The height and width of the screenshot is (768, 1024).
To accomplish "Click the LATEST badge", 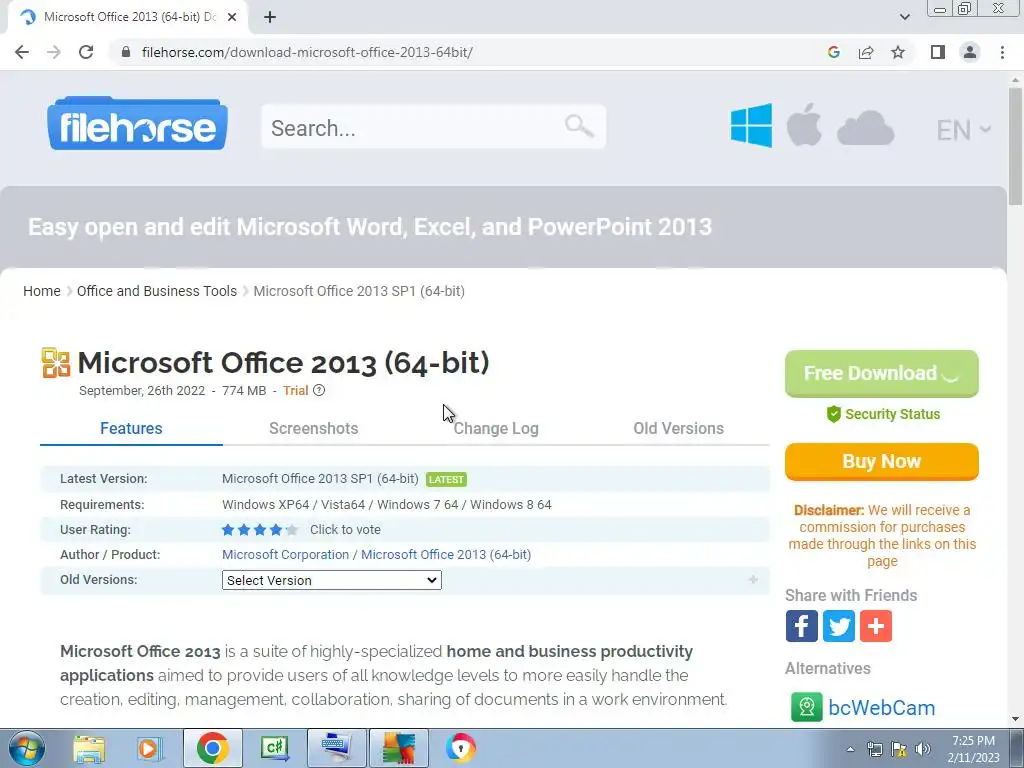I will 446,479.
